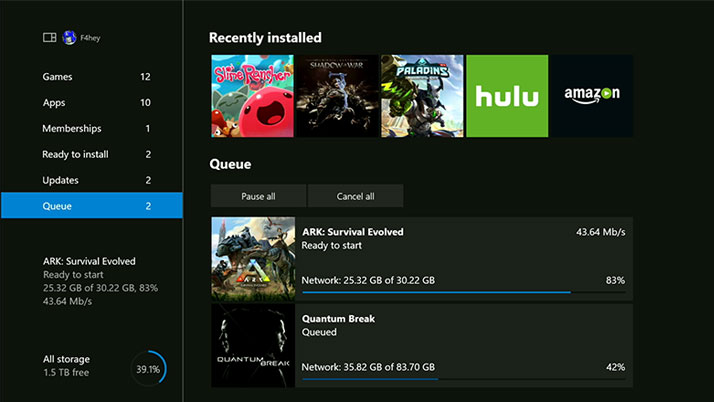Open the Hulu app tile

[x=507, y=96]
